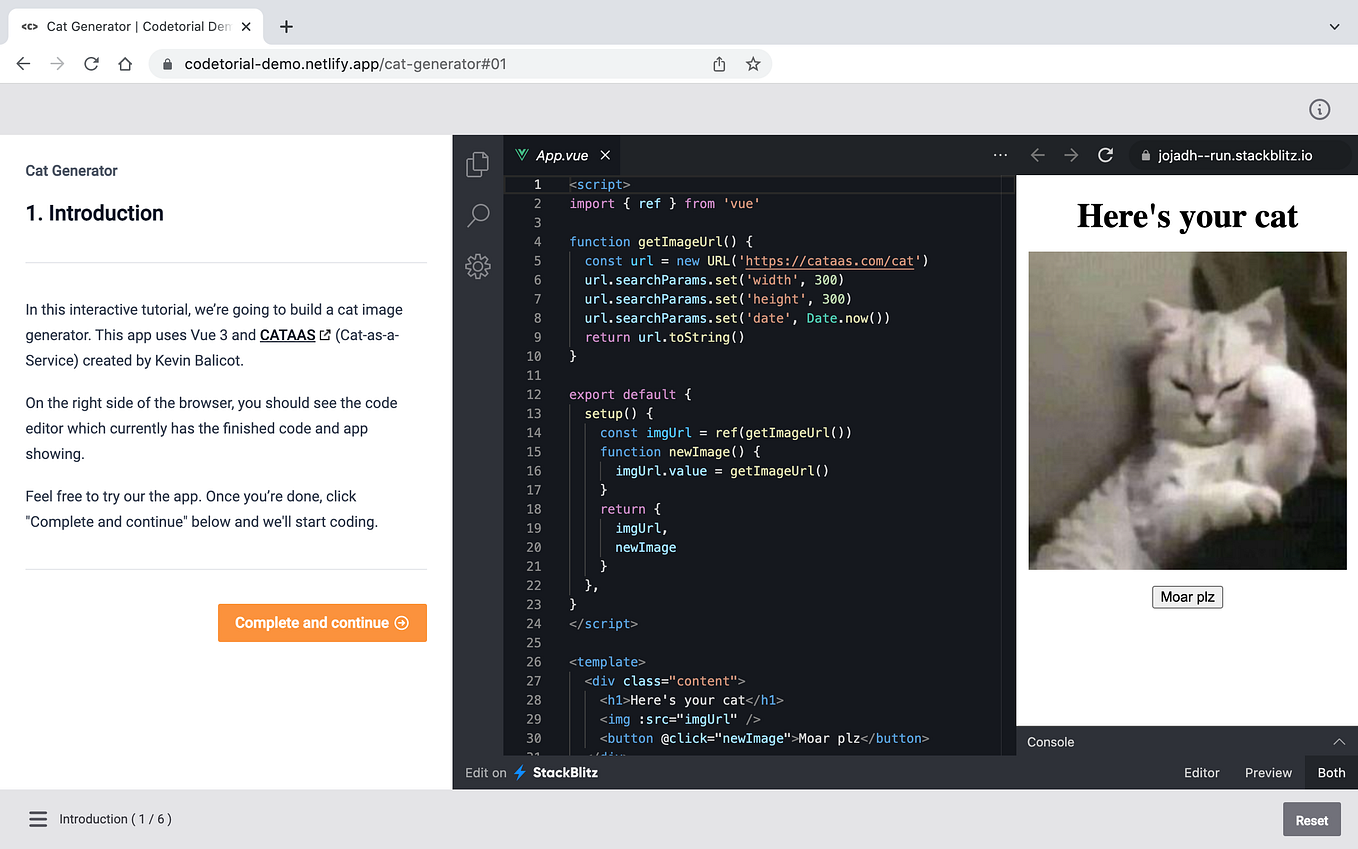This screenshot has height=849, width=1358.
Task: Select the App.vue editor tab
Action: [560, 155]
